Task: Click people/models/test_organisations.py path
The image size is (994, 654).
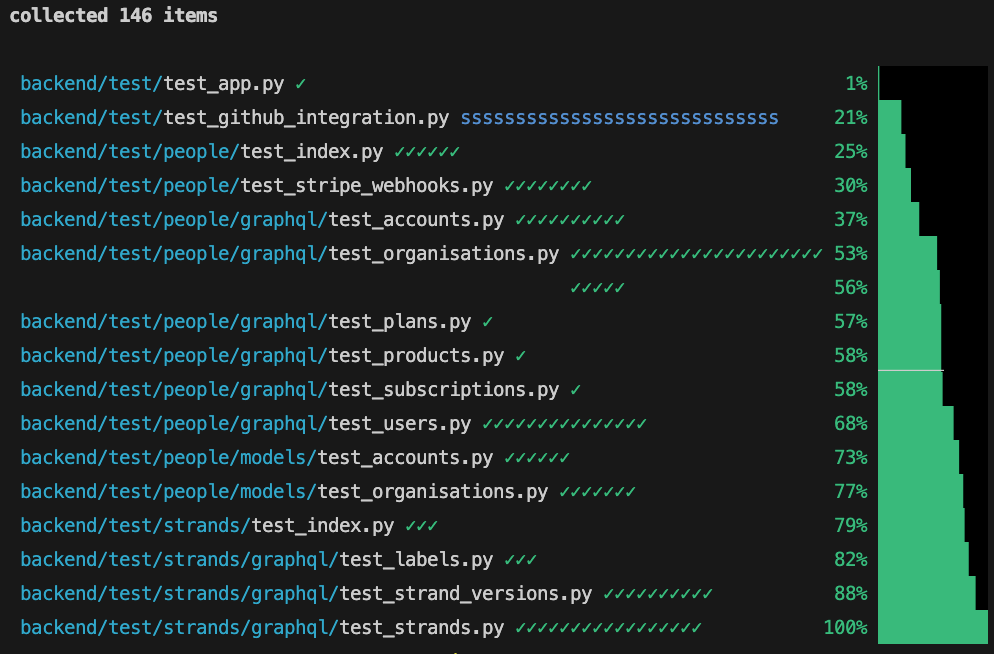Action: coord(284,492)
